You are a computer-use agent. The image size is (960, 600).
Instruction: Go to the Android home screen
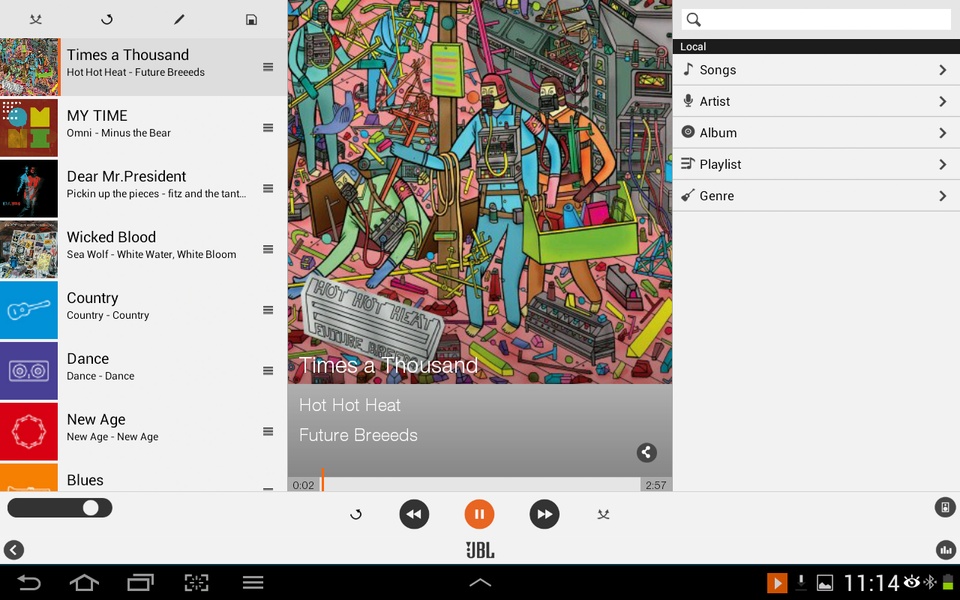[x=84, y=582]
